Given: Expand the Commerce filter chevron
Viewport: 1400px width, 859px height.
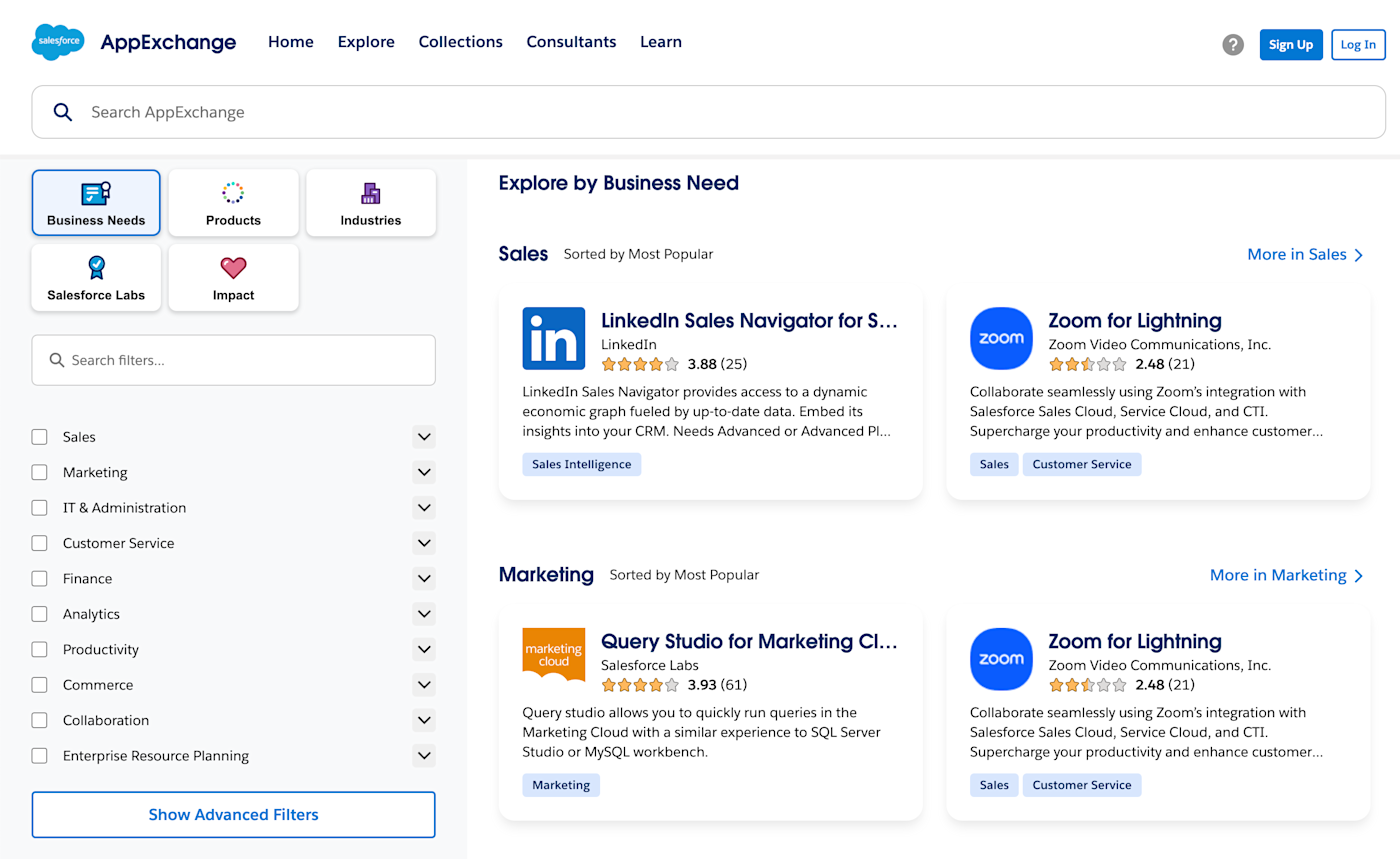Looking at the screenshot, I should pyautogui.click(x=424, y=685).
